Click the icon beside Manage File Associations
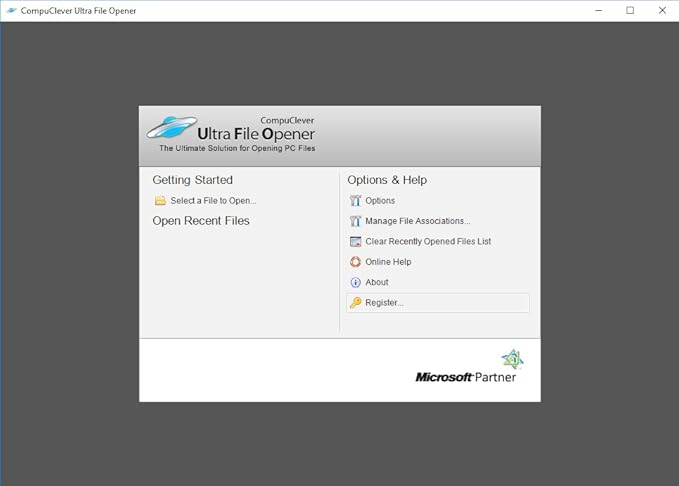This screenshot has width=679, height=486. [355, 221]
